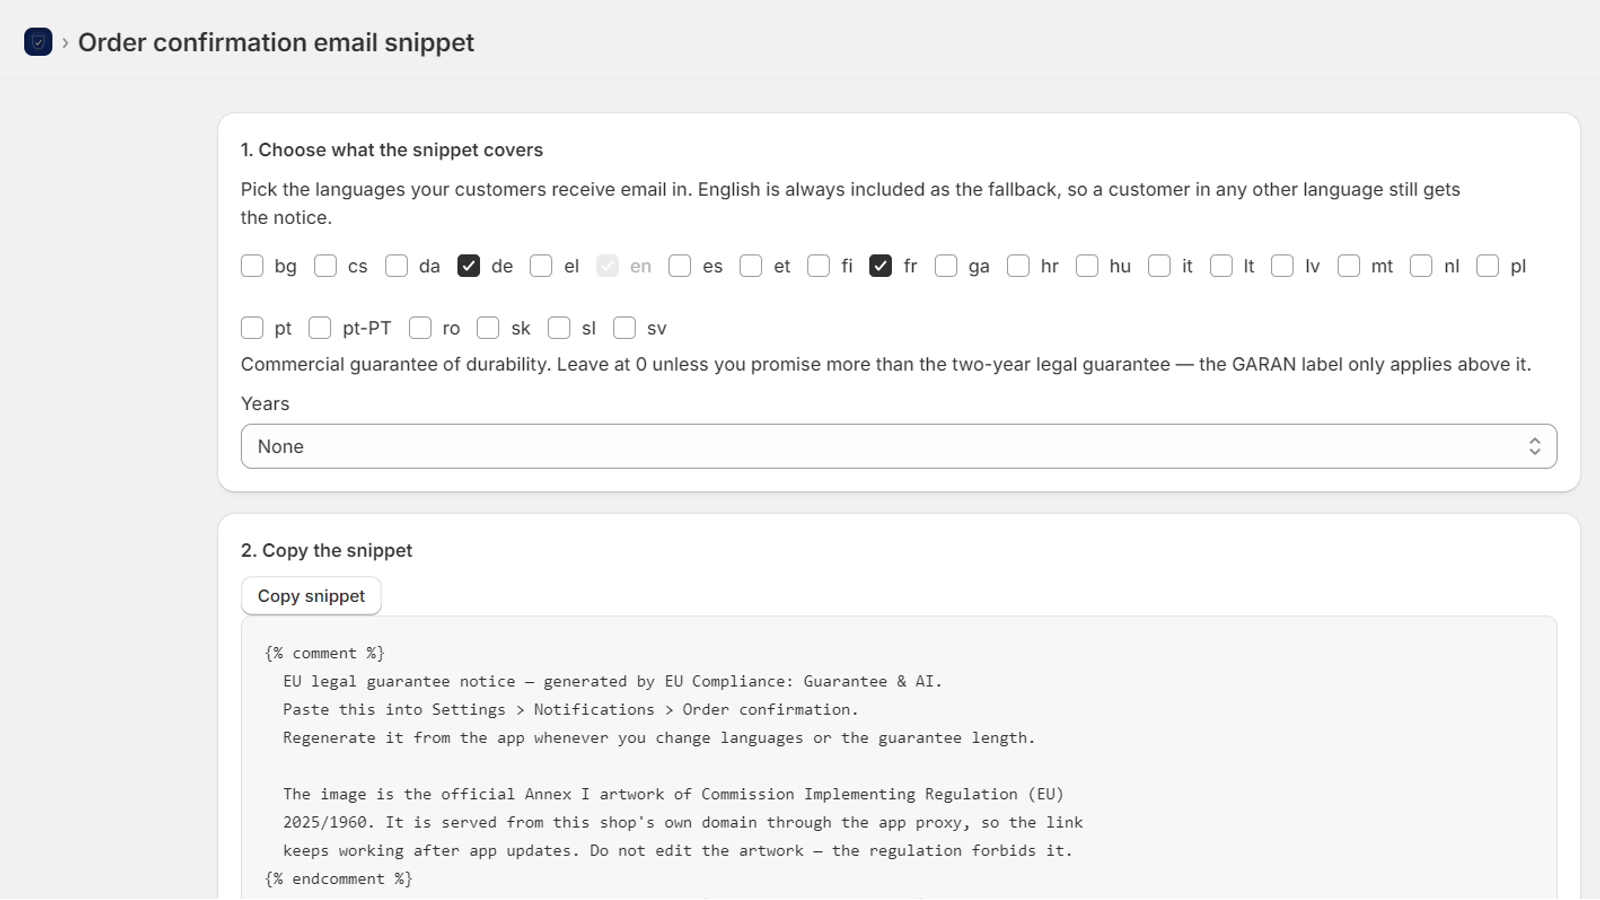1600x900 pixels.
Task: Check the nl language option
Action: pos(1421,266)
